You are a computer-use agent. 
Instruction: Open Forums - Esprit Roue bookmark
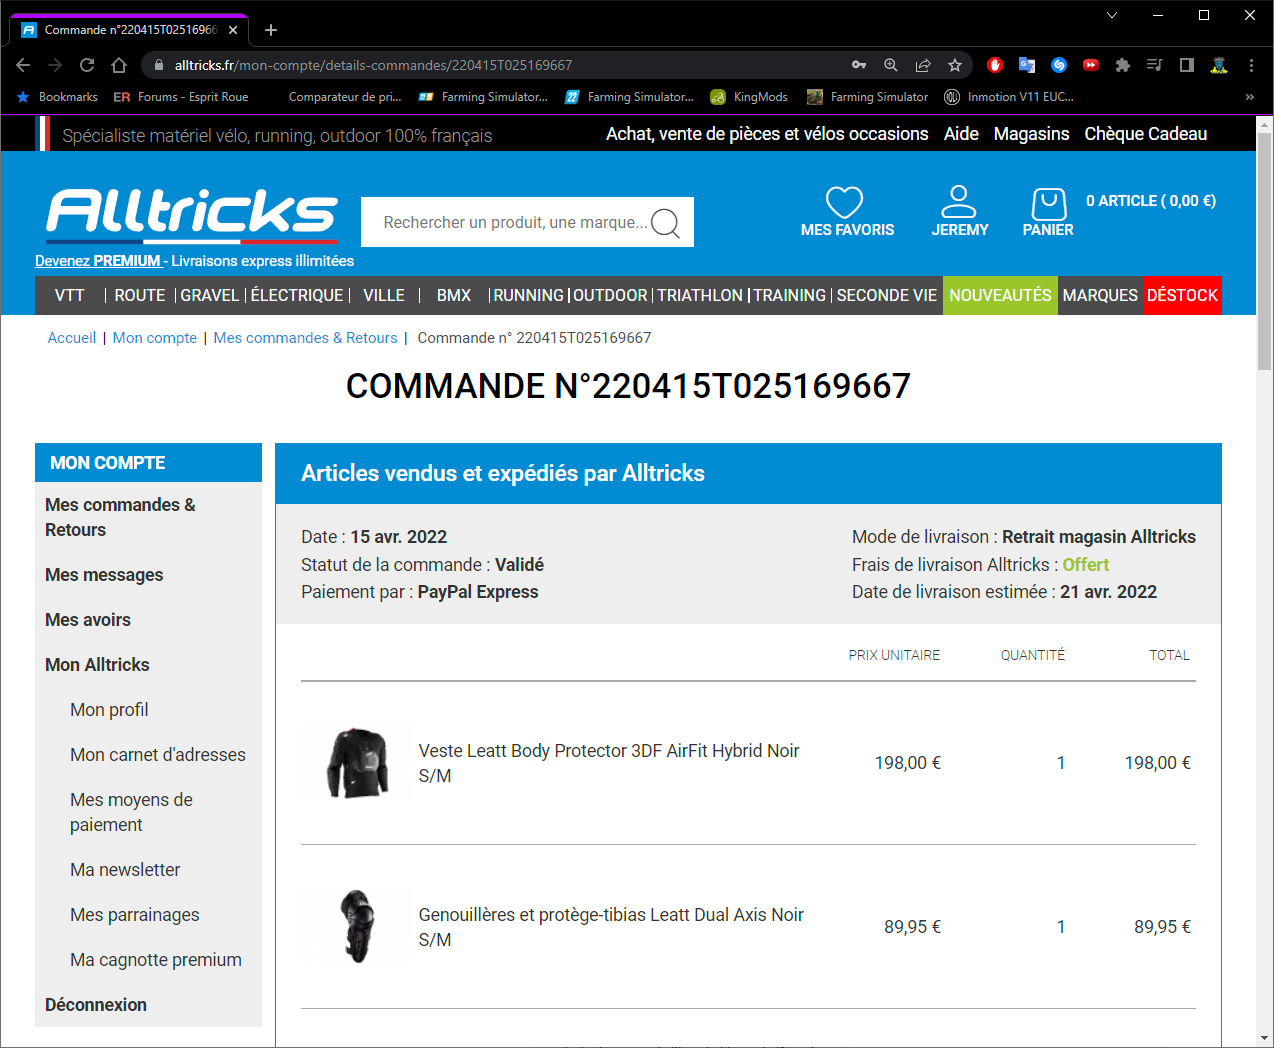pos(181,97)
